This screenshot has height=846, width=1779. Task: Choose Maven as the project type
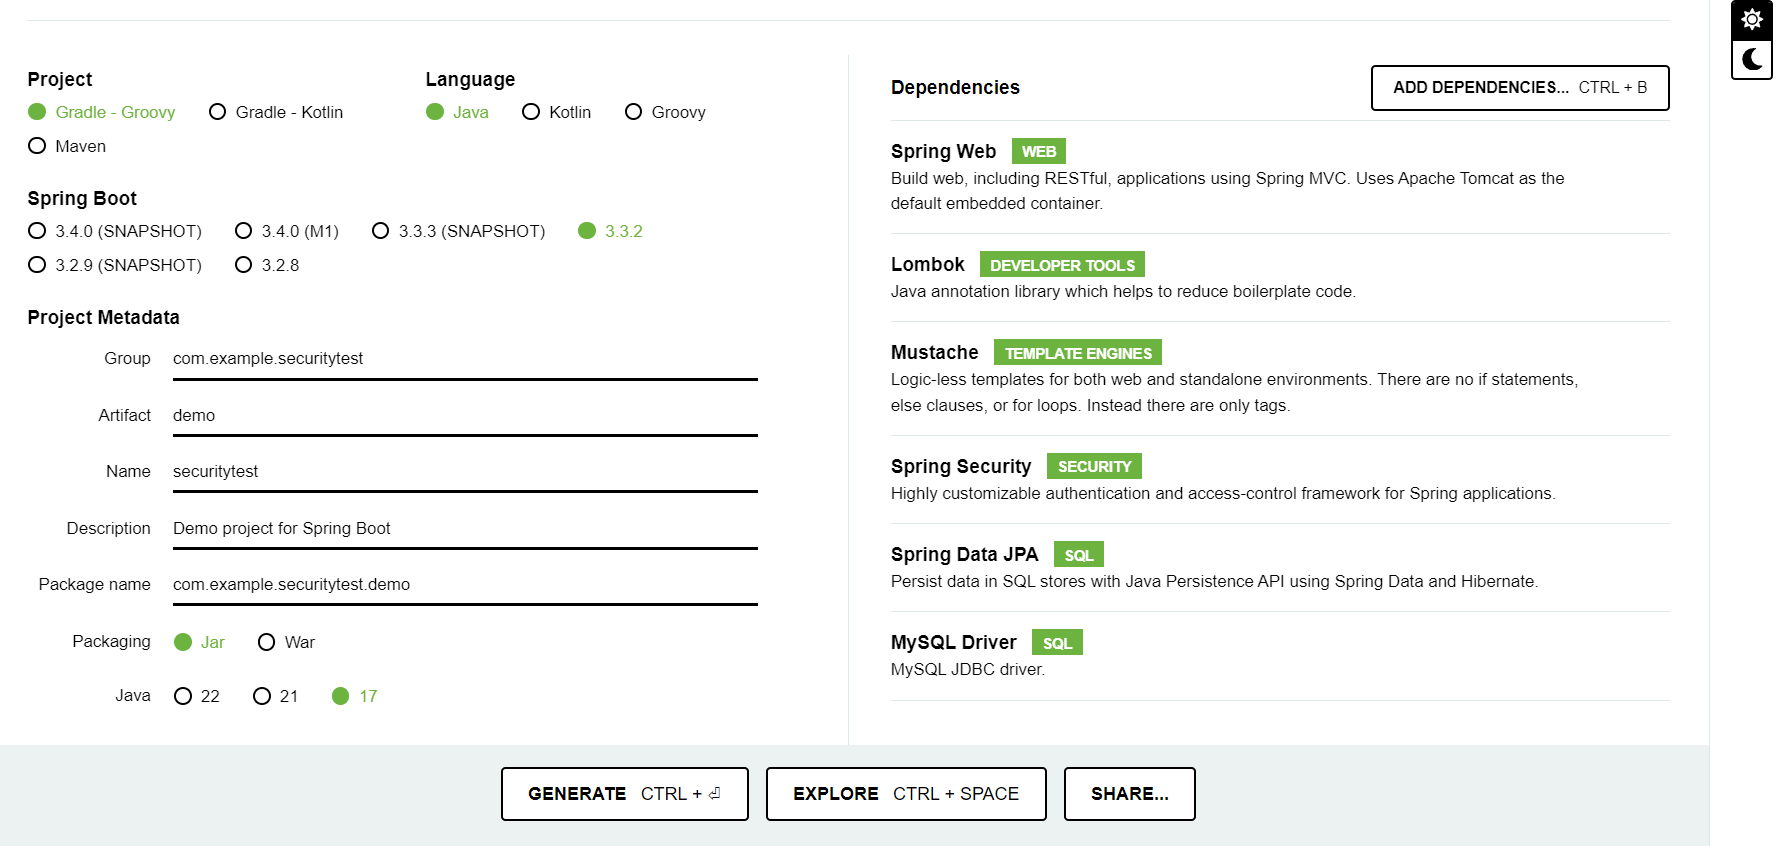(67, 146)
